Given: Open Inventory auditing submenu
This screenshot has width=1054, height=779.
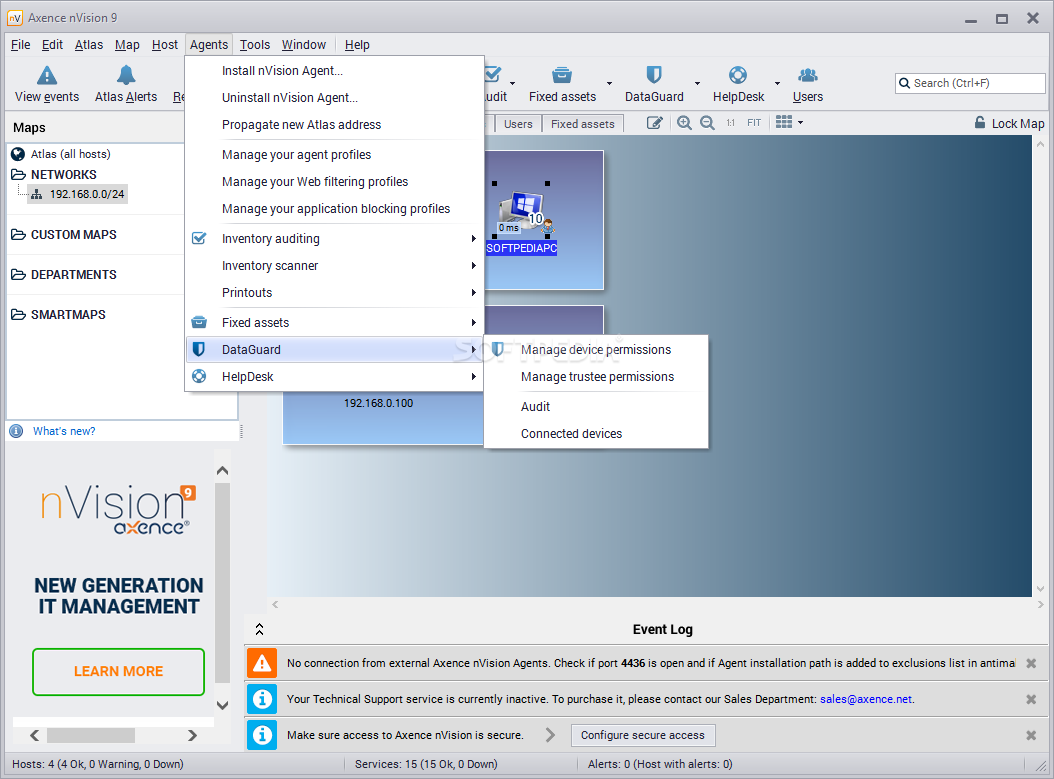Looking at the screenshot, I should coord(334,239).
